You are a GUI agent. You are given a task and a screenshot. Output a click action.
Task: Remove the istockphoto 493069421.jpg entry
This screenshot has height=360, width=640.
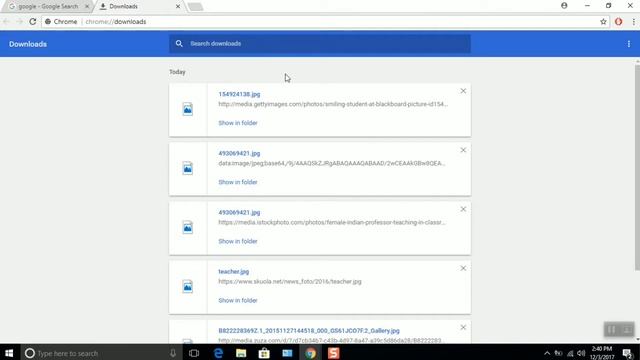click(463, 209)
